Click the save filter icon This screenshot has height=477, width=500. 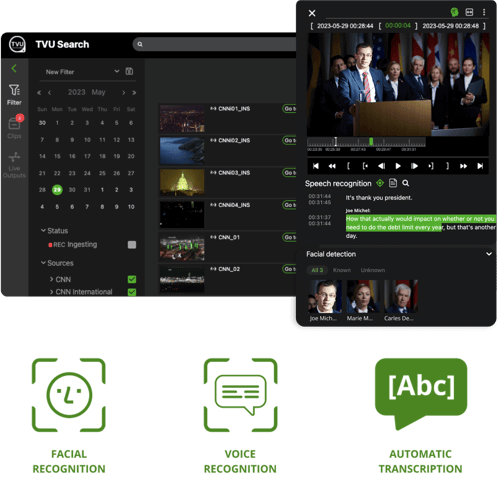129,71
